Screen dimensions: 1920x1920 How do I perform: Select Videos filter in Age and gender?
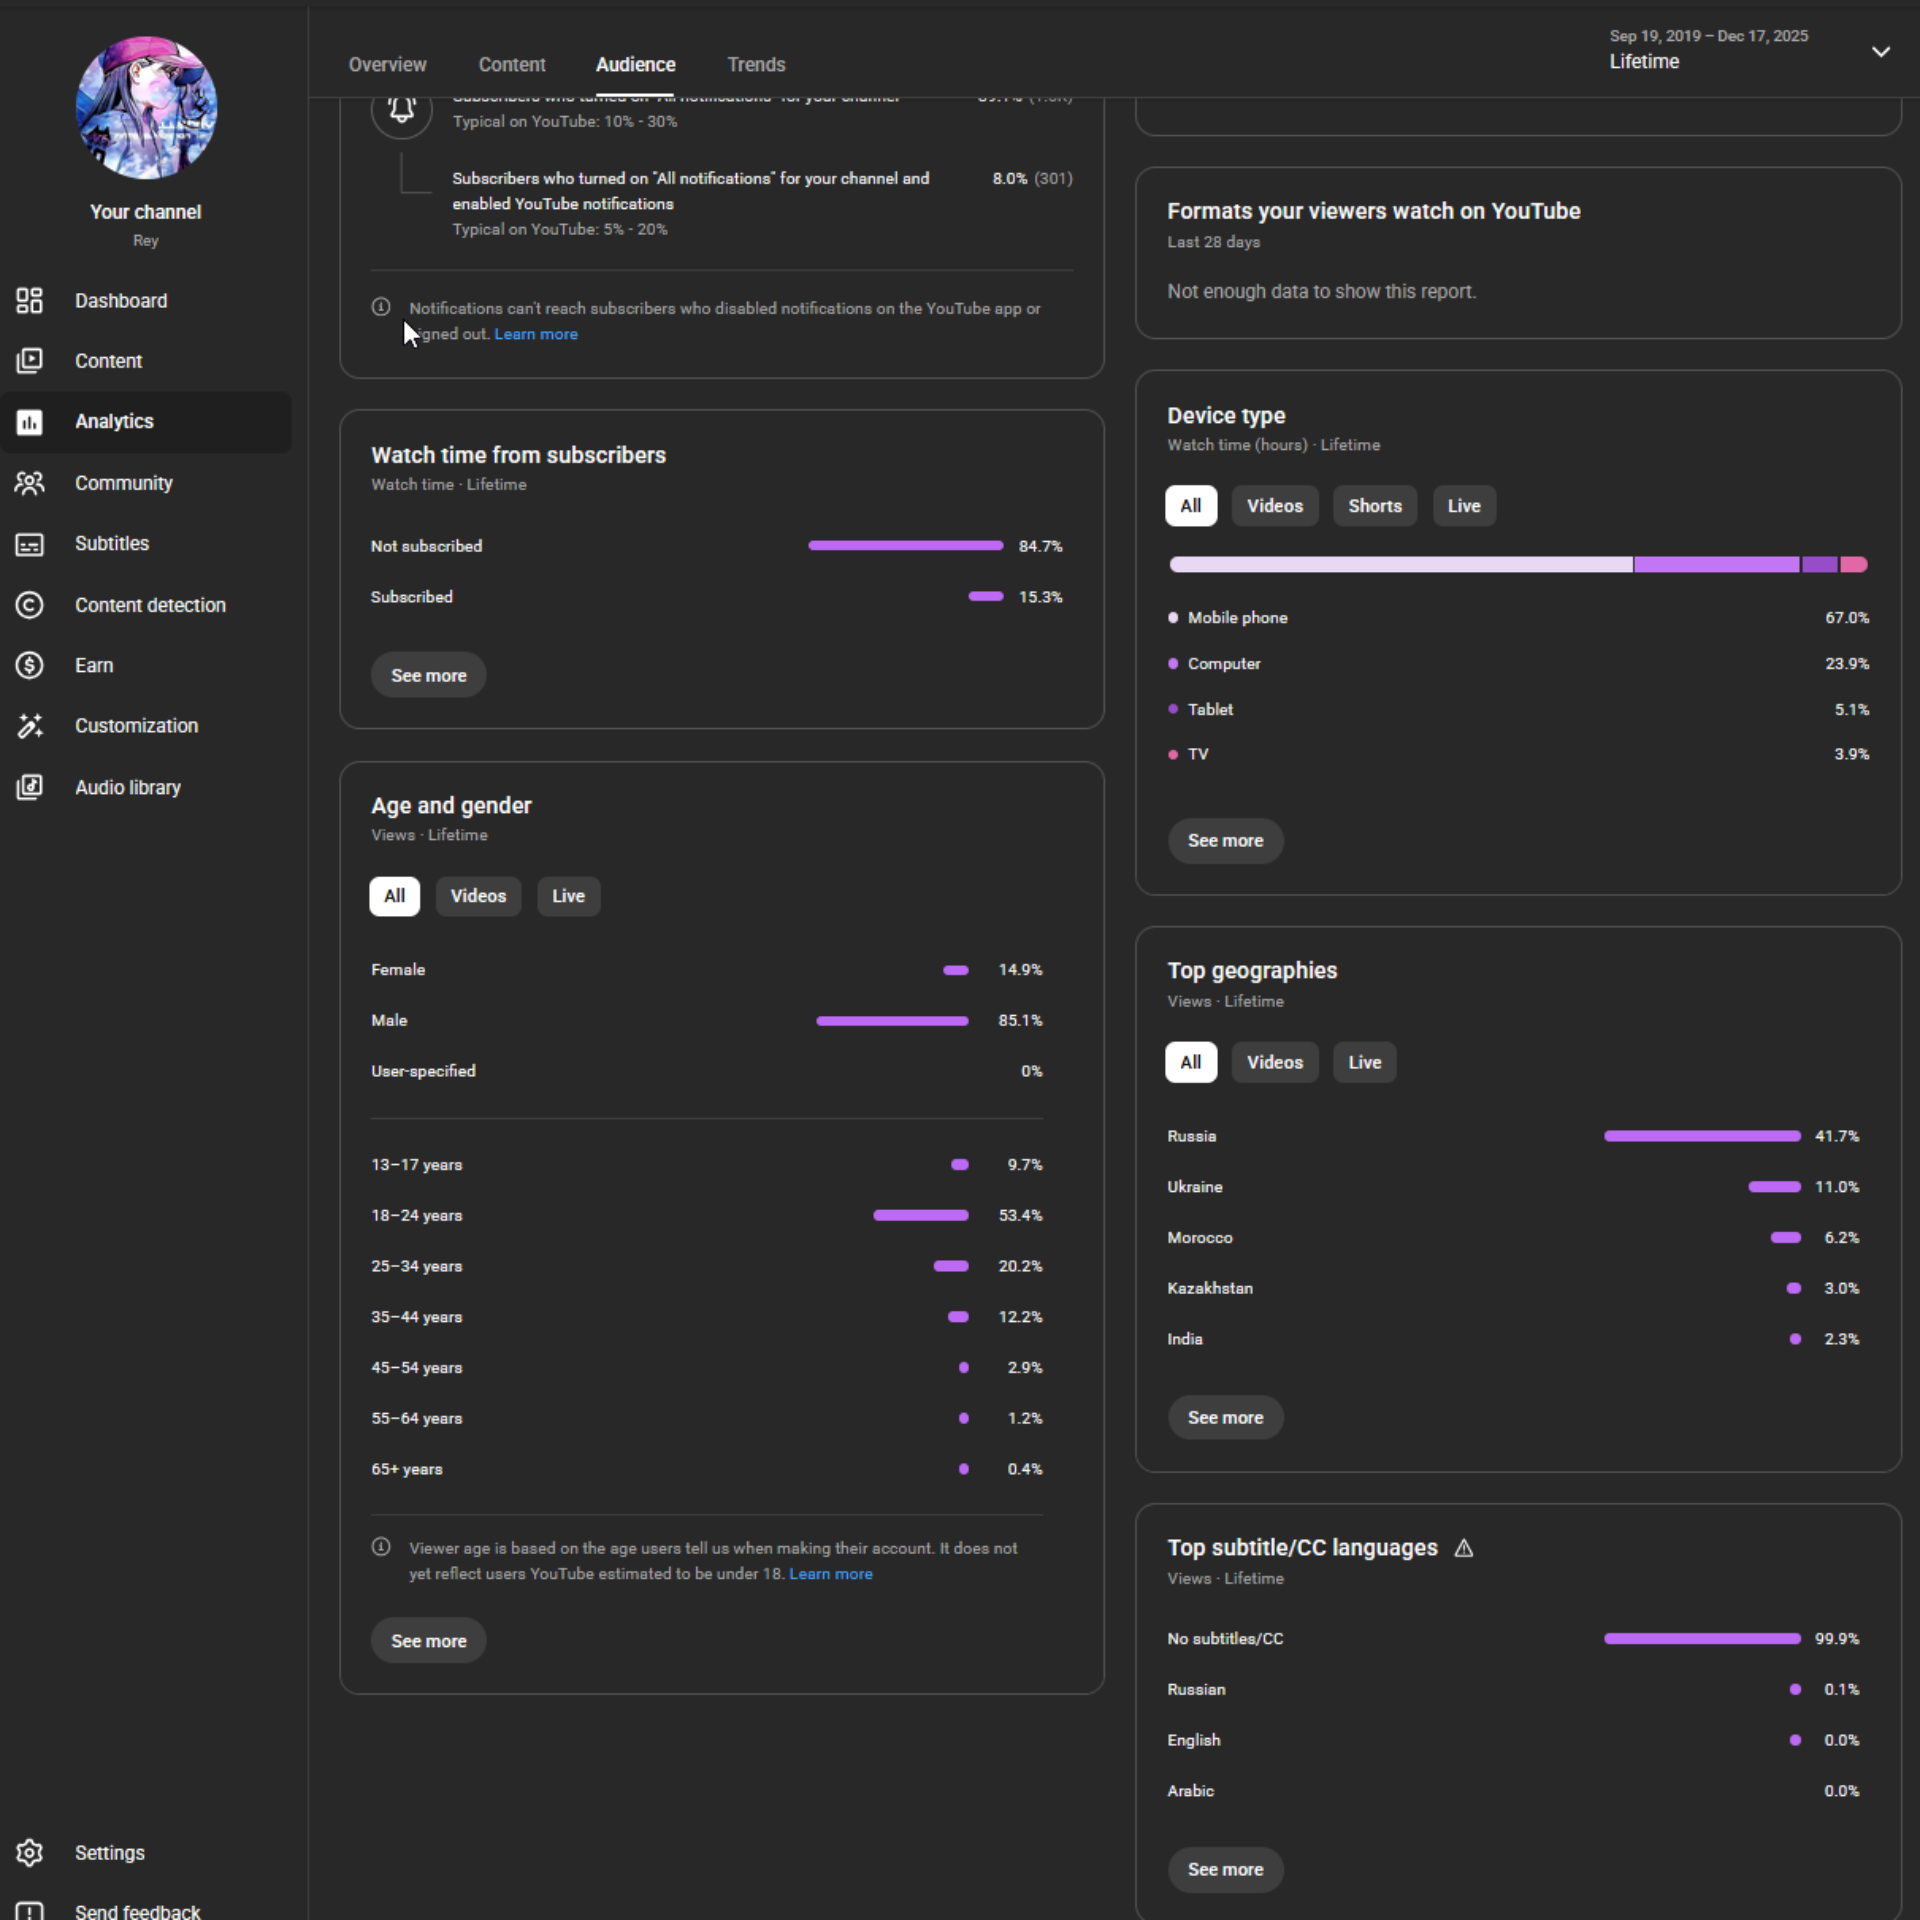[478, 896]
